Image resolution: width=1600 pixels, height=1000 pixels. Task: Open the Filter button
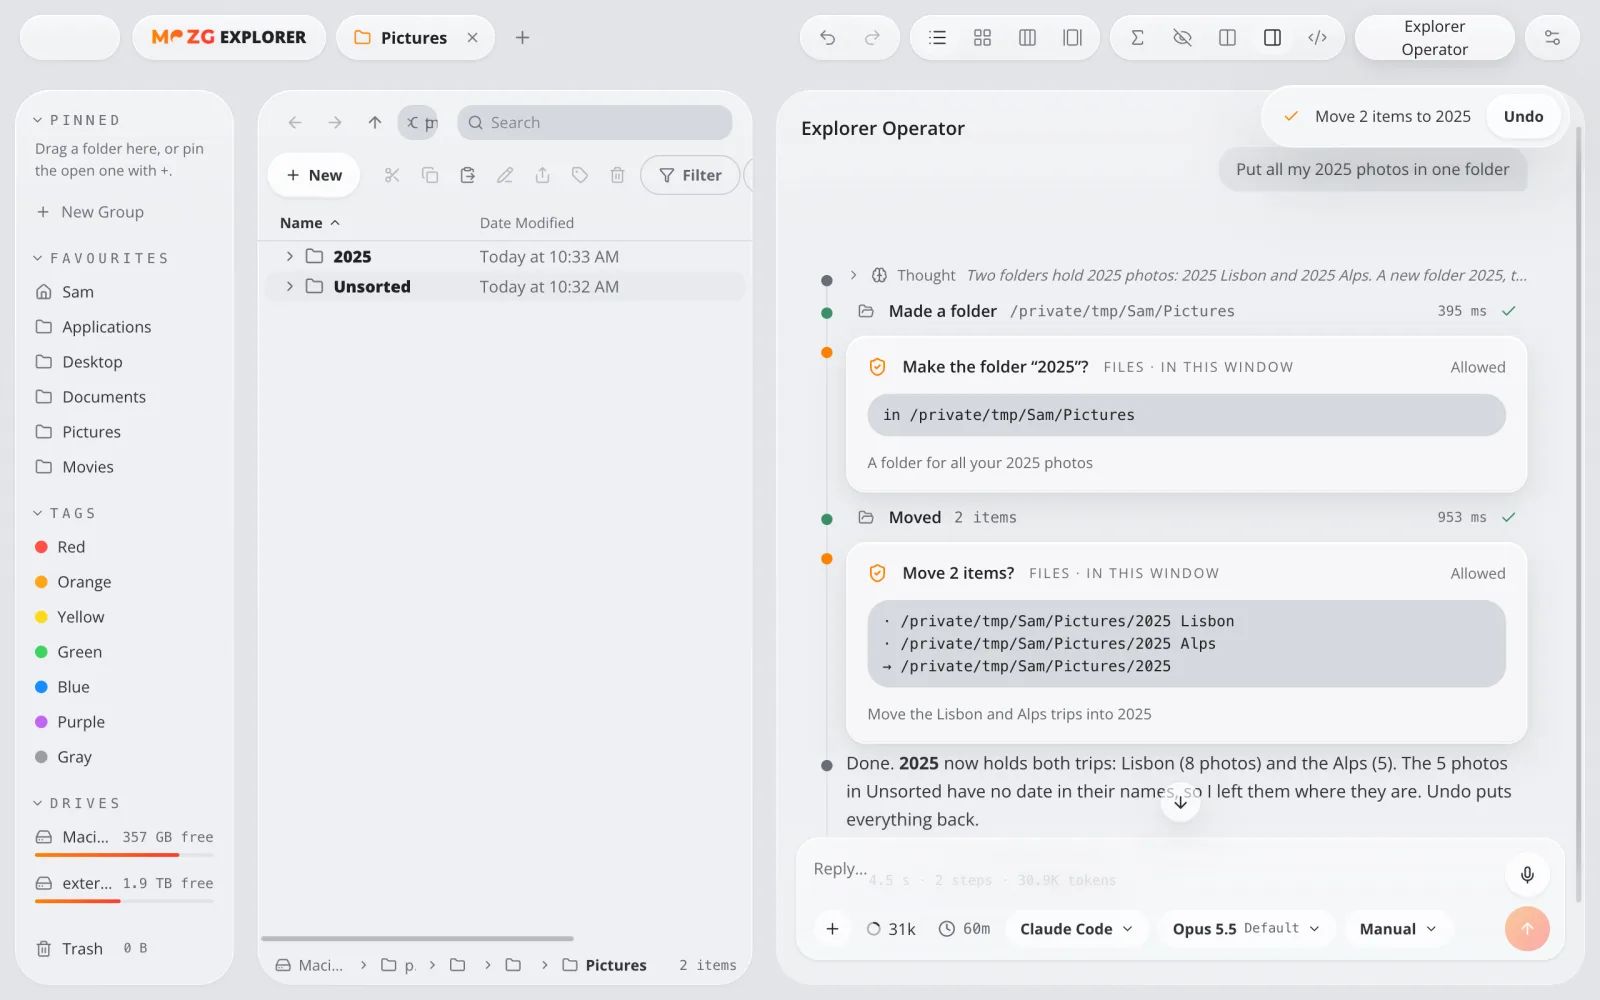pyautogui.click(x=690, y=175)
